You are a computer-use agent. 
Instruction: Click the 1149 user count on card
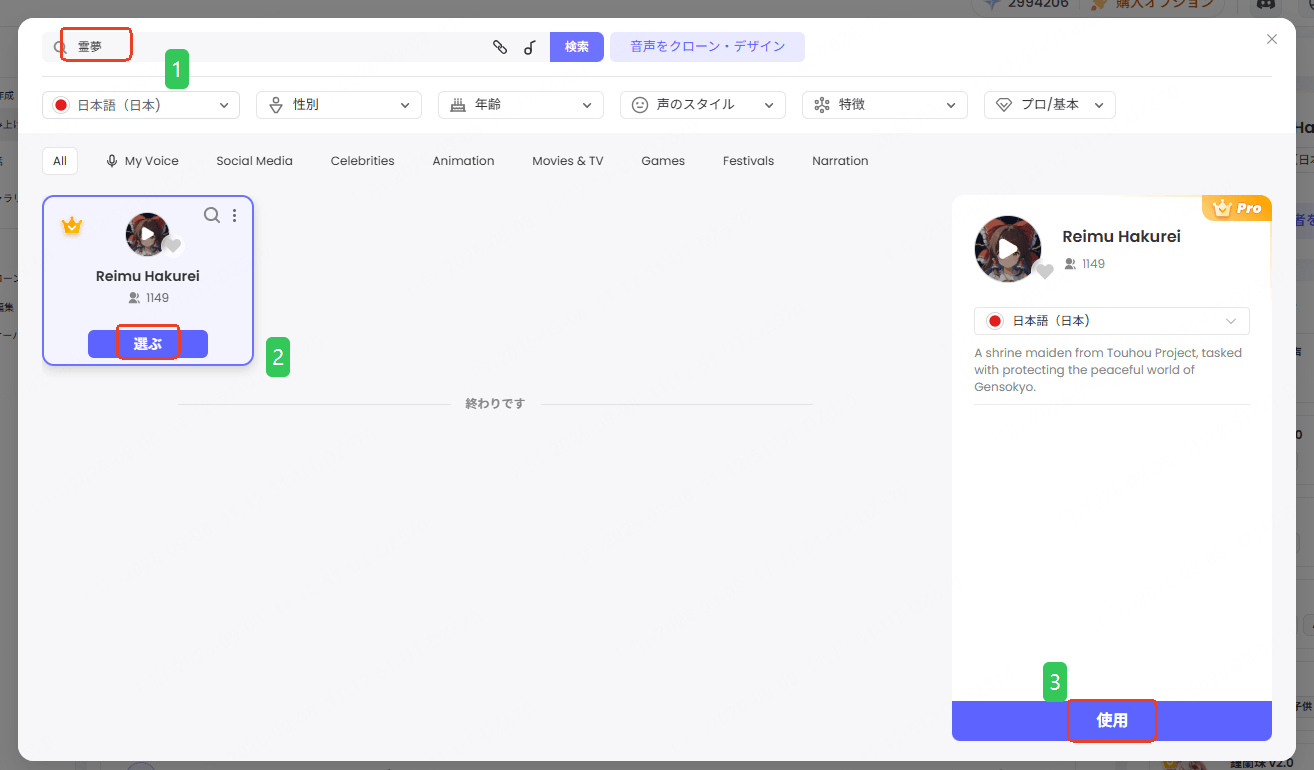pyautogui.click(x=148, y=298)
